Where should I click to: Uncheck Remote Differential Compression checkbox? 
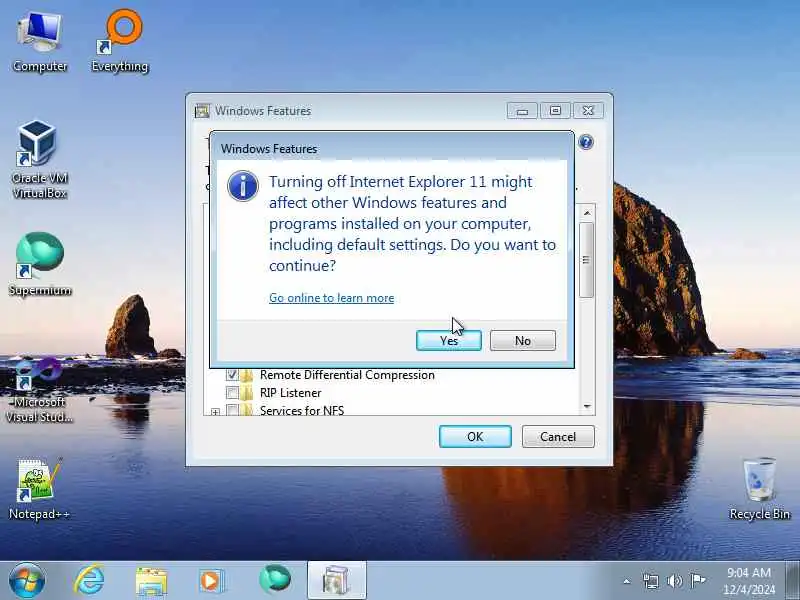click(x=232, y=375)
